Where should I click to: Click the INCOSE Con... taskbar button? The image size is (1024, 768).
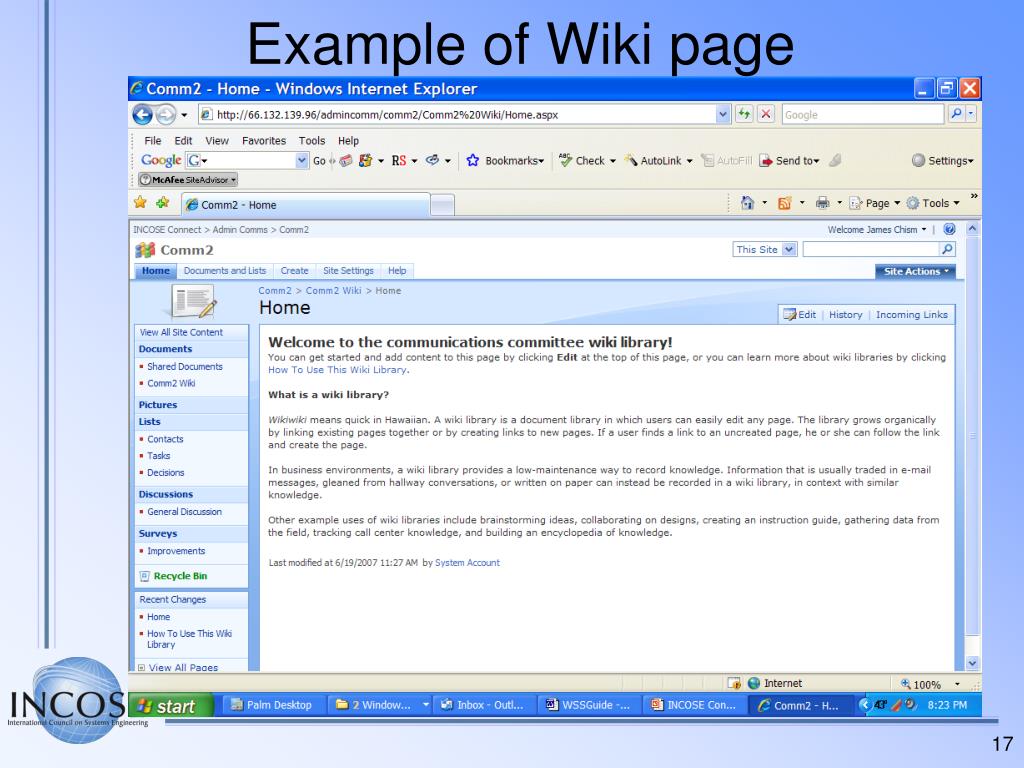coord(694,705)
